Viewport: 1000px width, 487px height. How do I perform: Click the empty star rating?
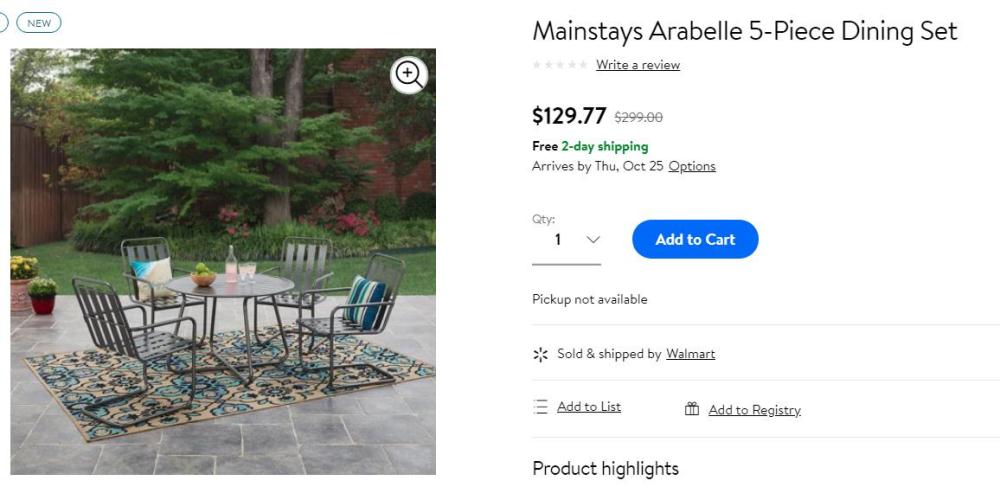point(560,65)
